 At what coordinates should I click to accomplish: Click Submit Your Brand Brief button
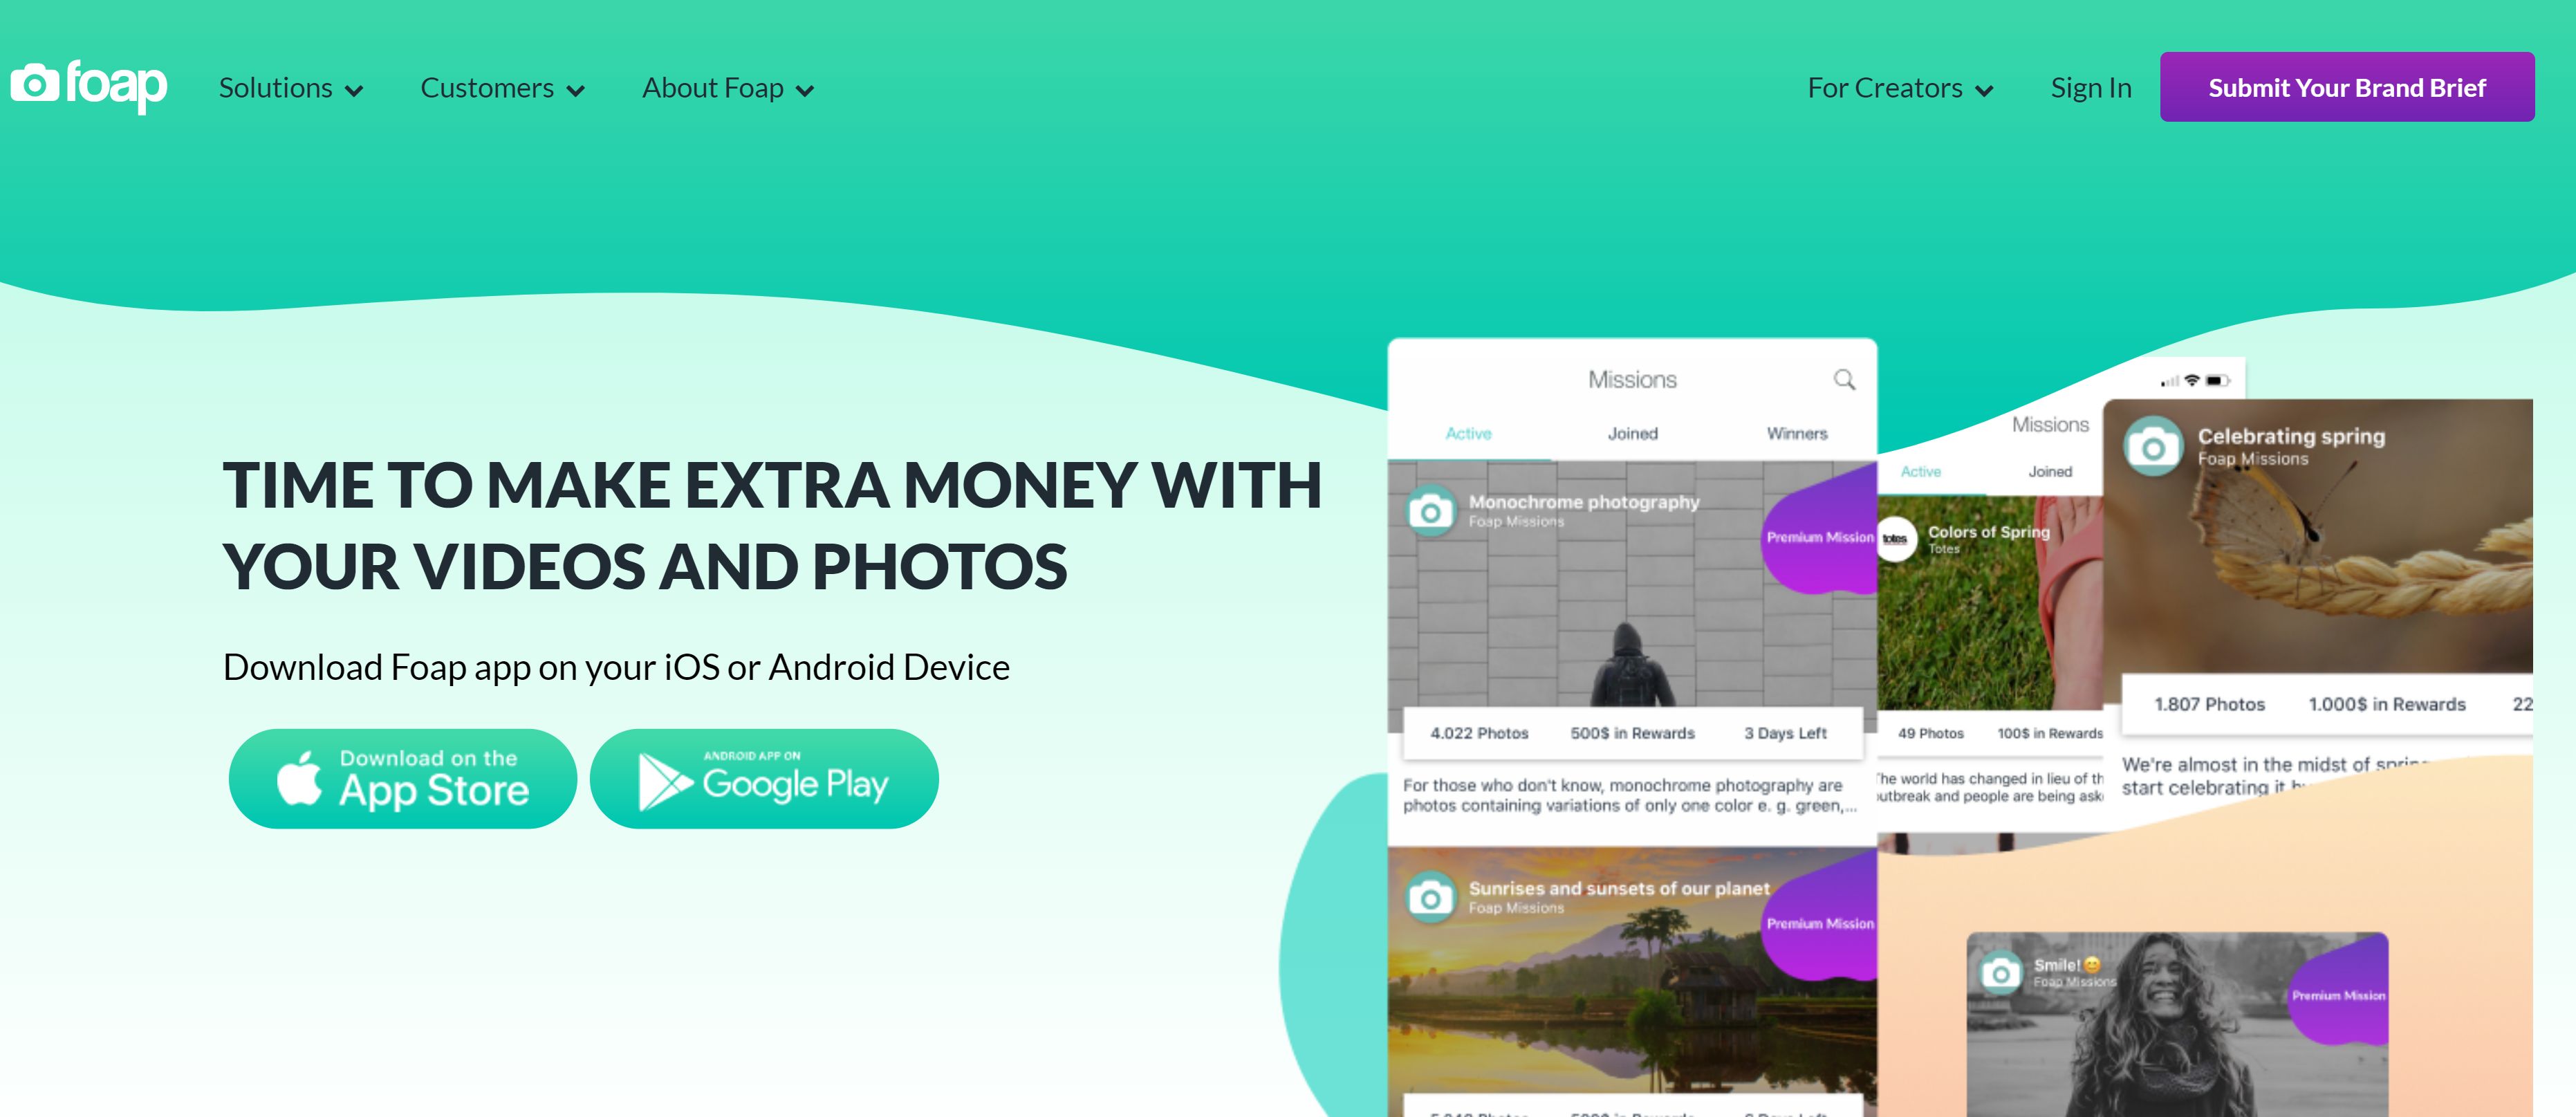tap(2348, 86)
